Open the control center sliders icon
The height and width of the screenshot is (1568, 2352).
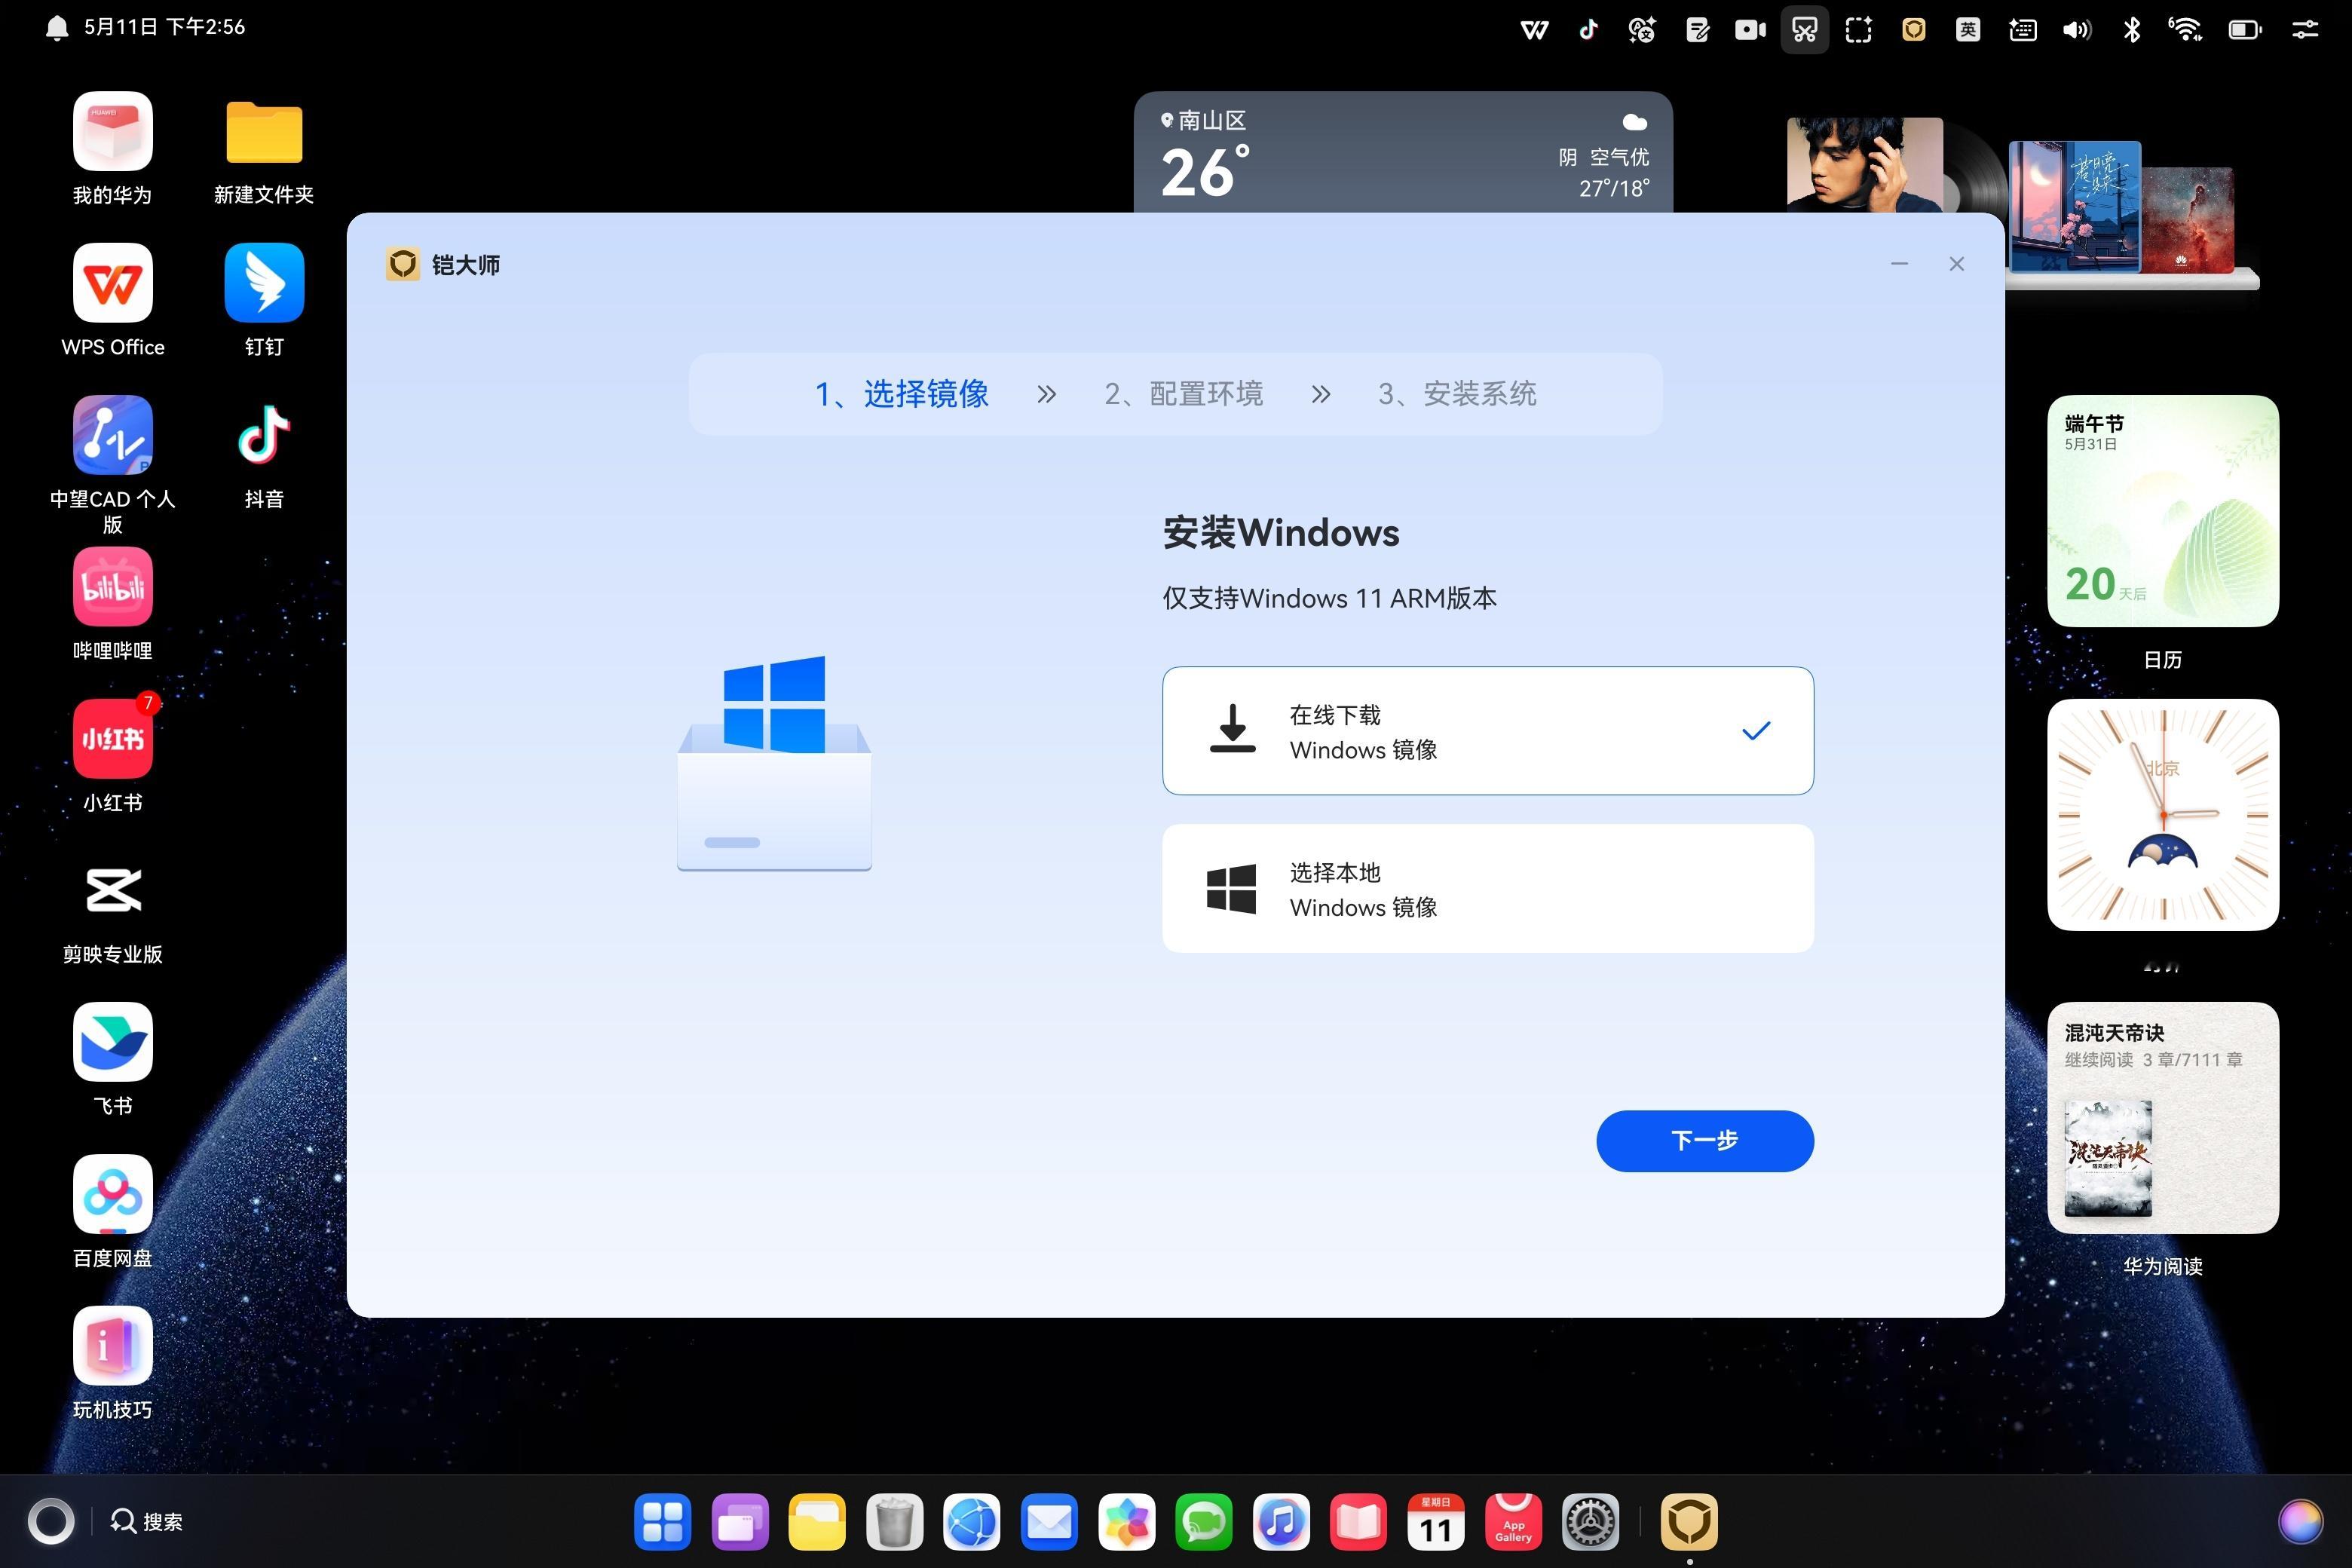coord(2305,30)
